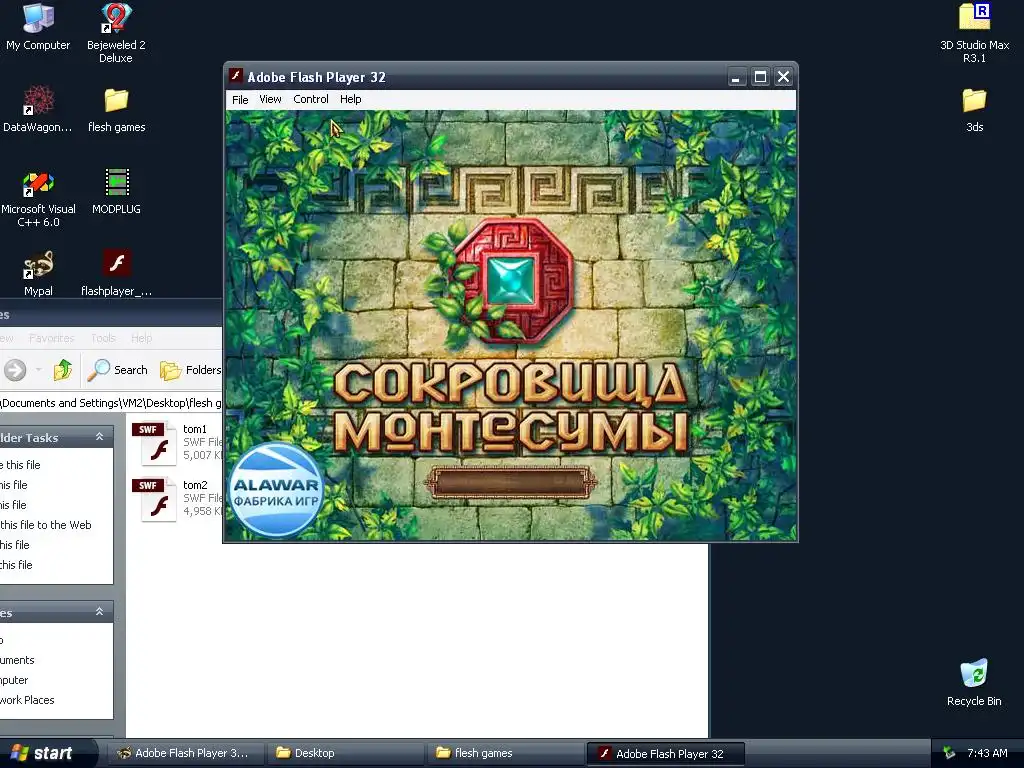The width and height of the screenshot is (1024, 768).
Task: Open the Help menu in Explorer window
Action: [x=141, y=338]
